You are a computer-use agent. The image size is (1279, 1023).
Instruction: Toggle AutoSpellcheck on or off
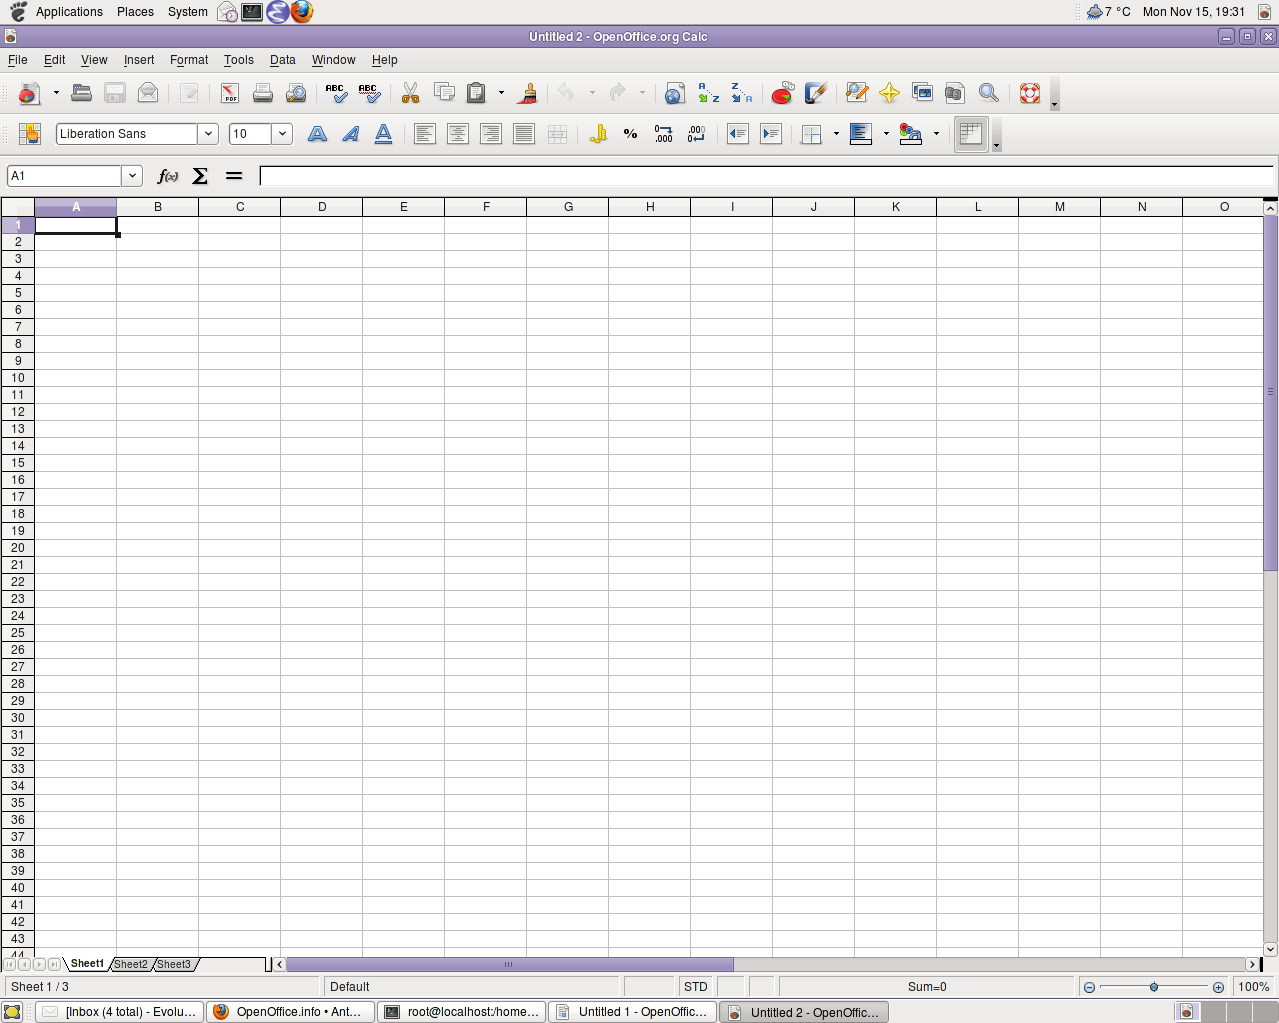pos(368,93)
